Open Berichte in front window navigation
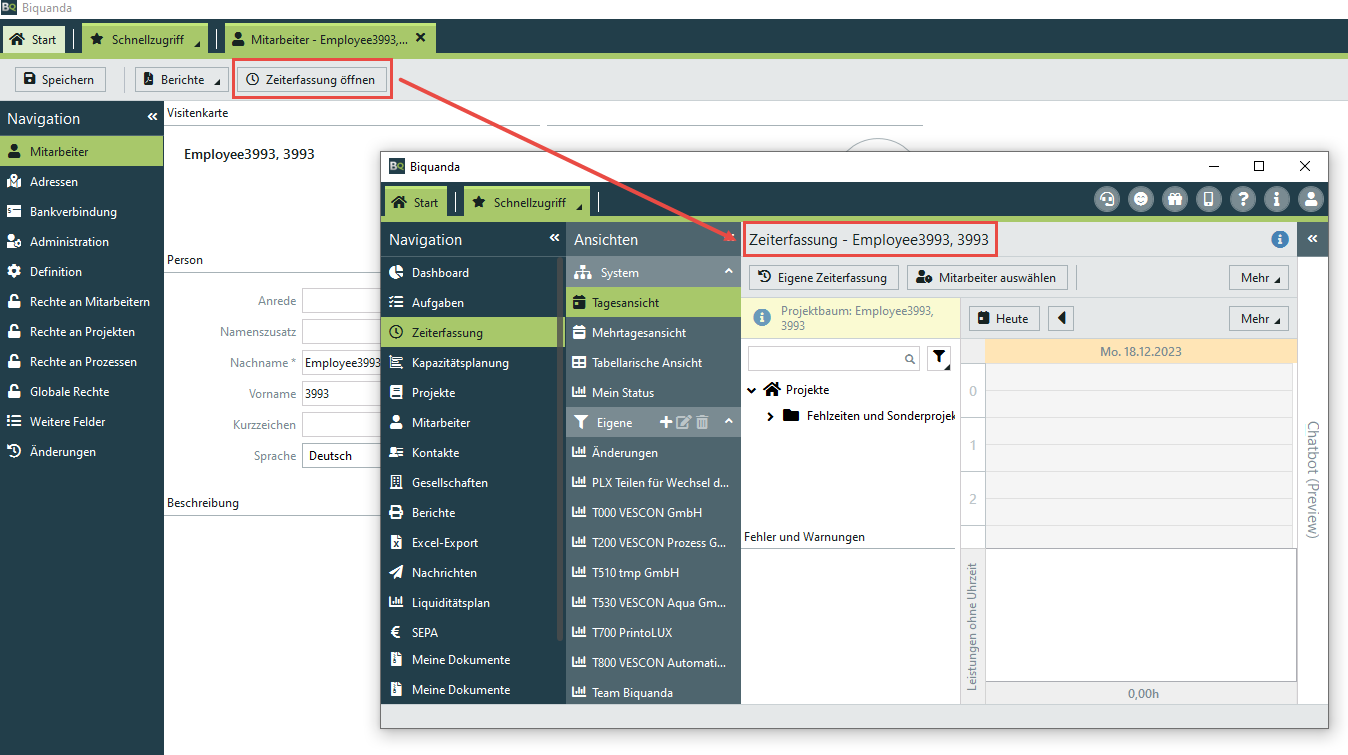Screen dimensions: 1348x755 473,513
